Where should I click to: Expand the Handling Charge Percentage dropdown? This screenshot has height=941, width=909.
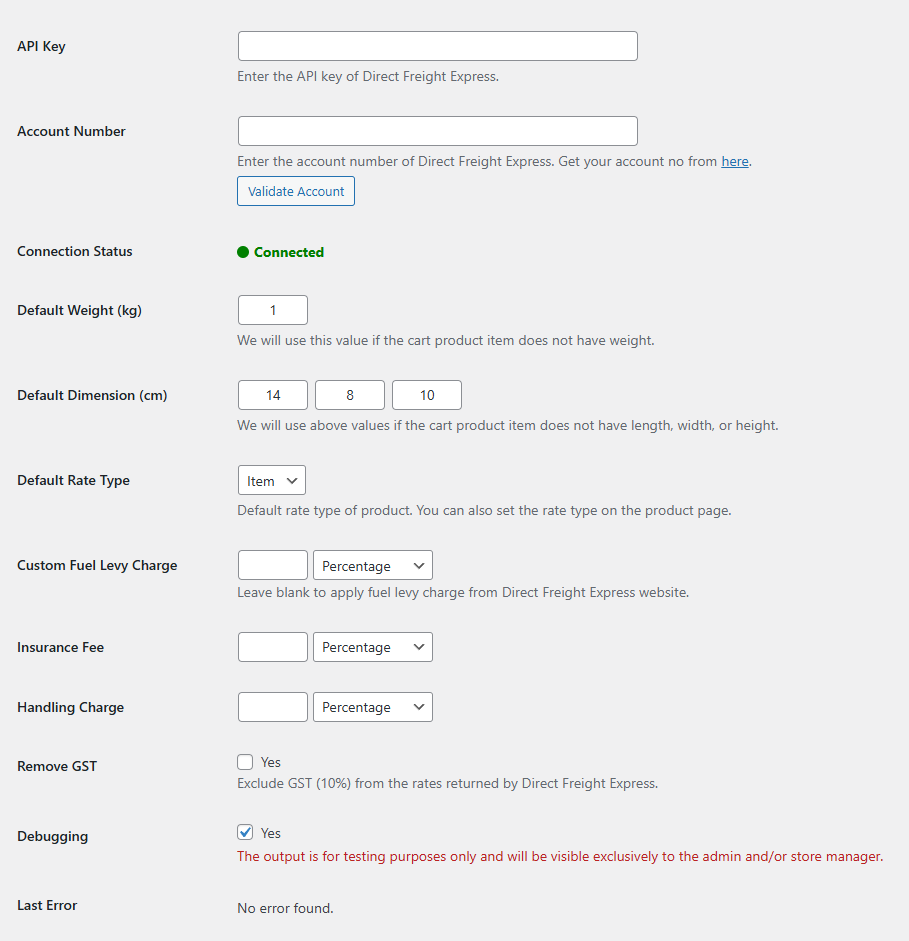373,707
